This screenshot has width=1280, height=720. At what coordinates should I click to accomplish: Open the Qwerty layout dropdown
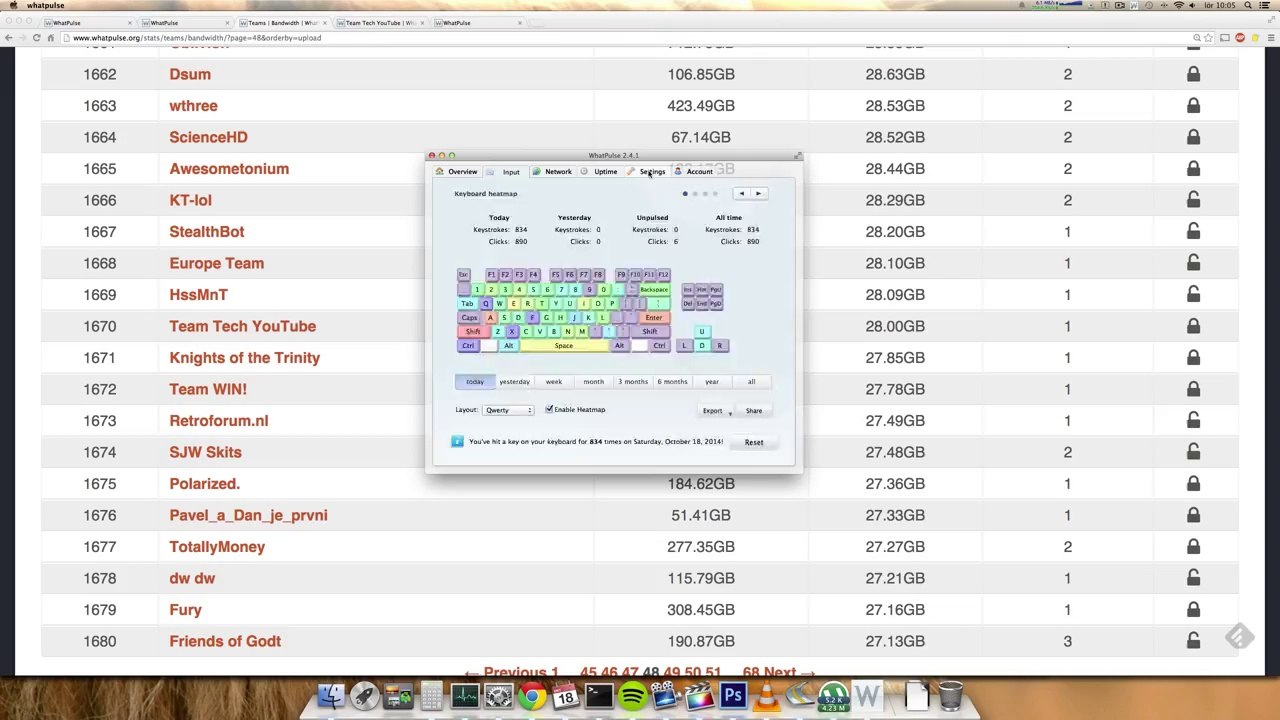click(509, 410)
